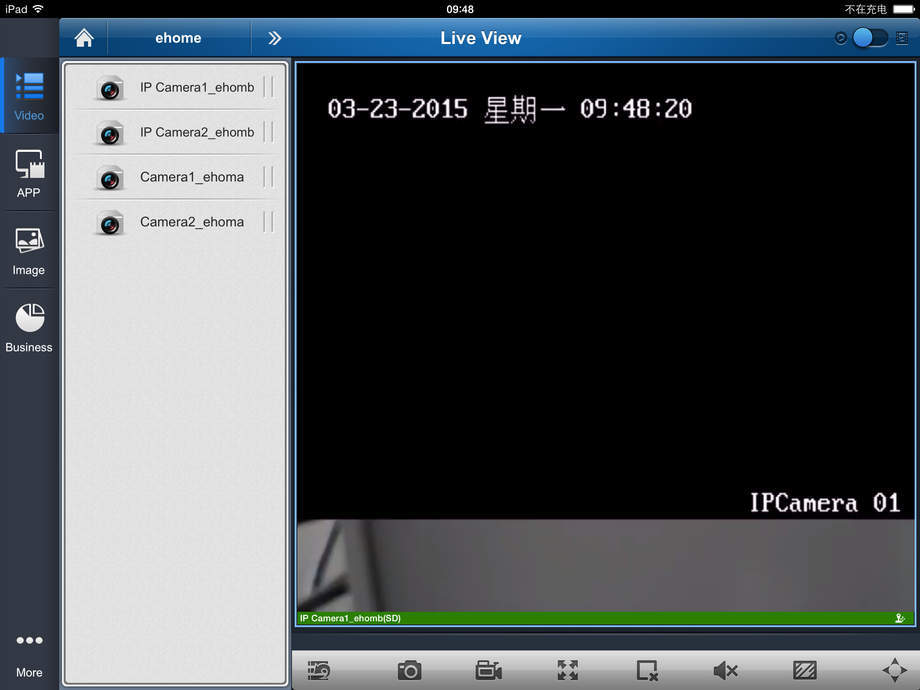Open the APP section in sidebar

[x=29, y=173]
